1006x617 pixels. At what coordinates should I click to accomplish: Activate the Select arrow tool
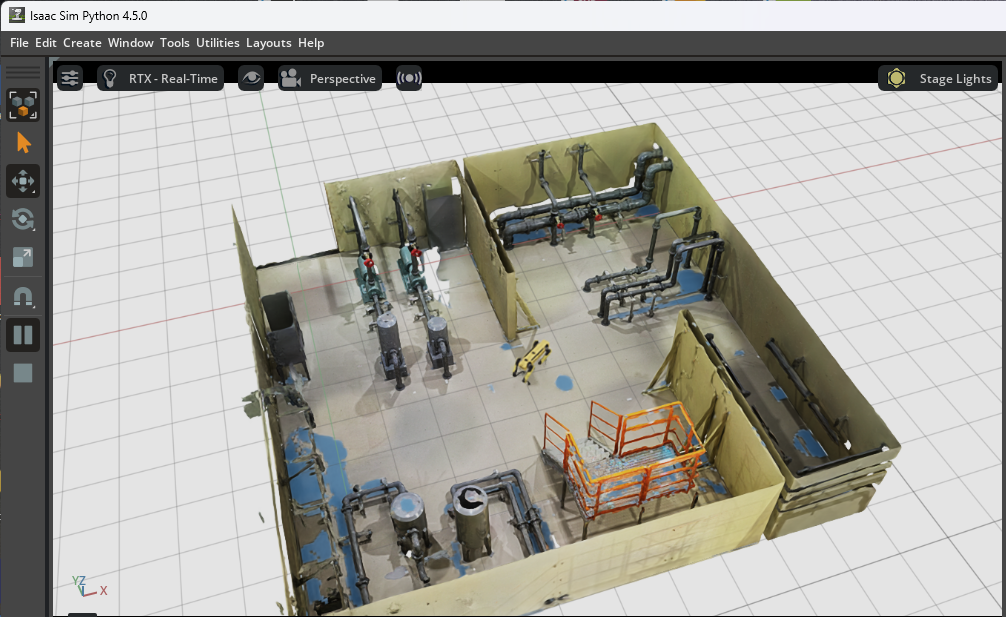coord(23,143)
